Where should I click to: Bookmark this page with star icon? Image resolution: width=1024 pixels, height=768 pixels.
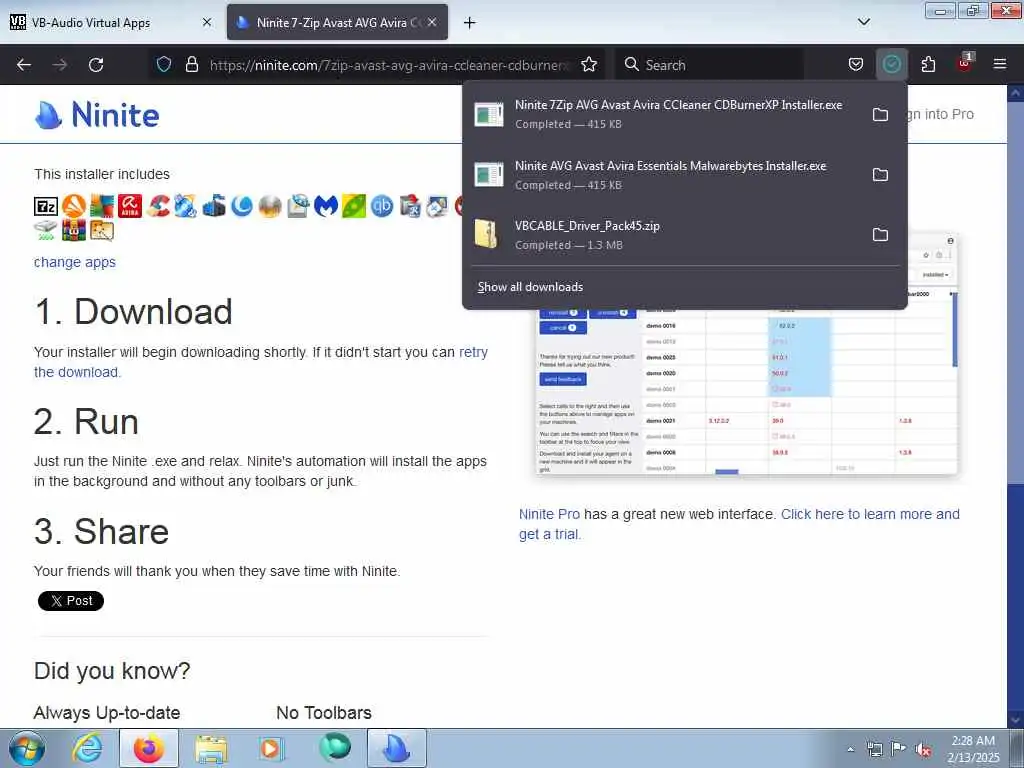coord(588,64)
